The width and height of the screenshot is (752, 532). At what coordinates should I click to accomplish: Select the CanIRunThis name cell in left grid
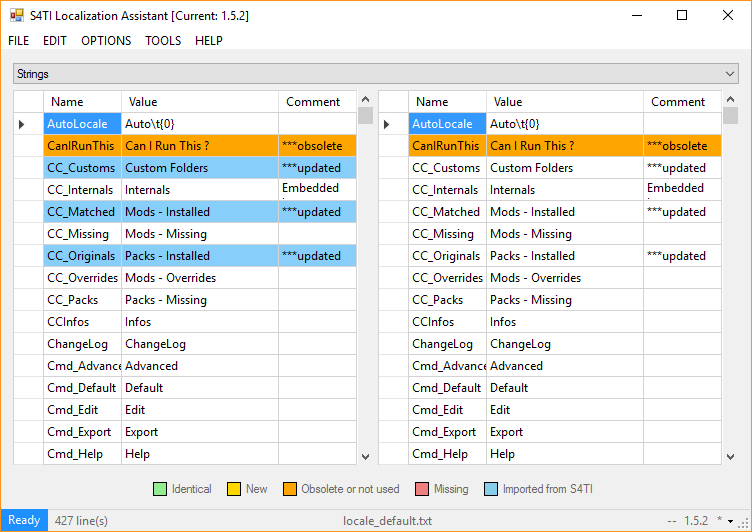click(82, 146)
